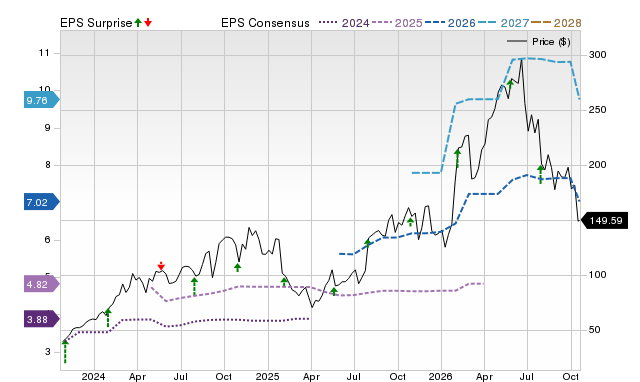Click the 2024 EPS consensus legend entry

pos(344,23)
